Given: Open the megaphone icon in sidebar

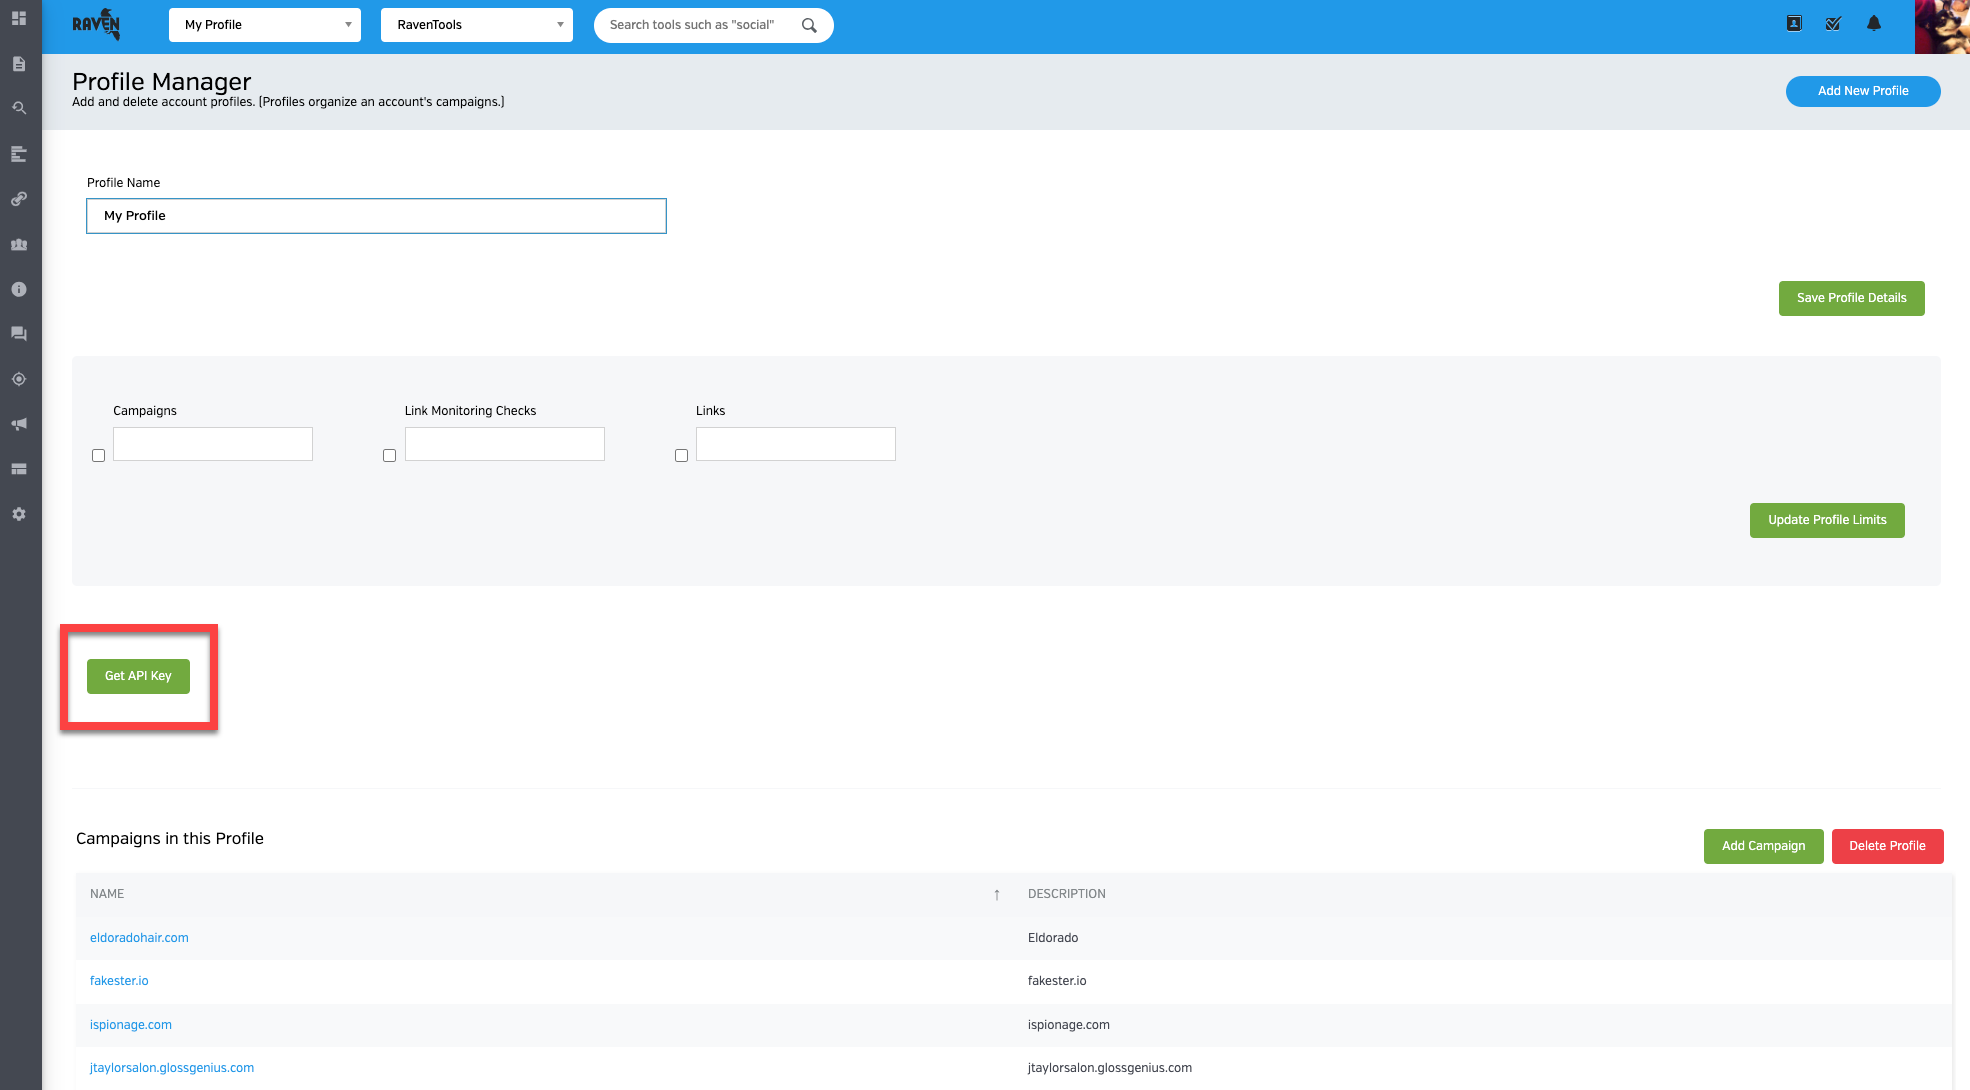Looking at the screenshot, I should [x=19, y=424].
